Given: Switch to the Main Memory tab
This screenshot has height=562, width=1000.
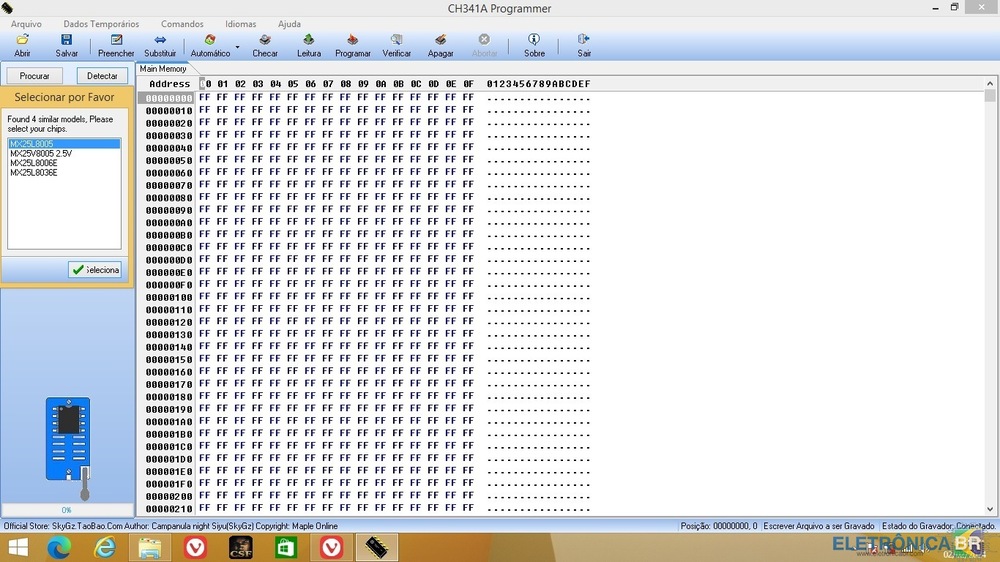Looking at the screenshot, I should (163, 69).
